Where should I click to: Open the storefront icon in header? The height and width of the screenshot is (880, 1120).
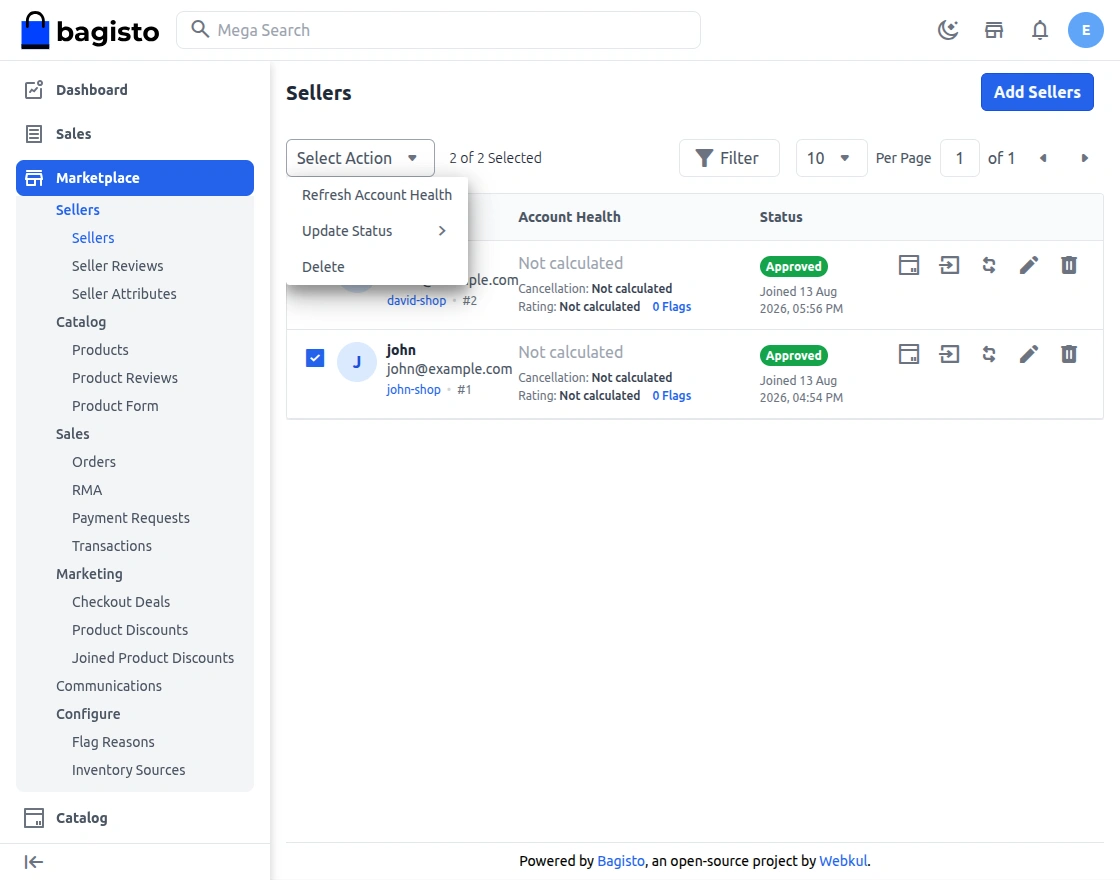click(994, 30)
